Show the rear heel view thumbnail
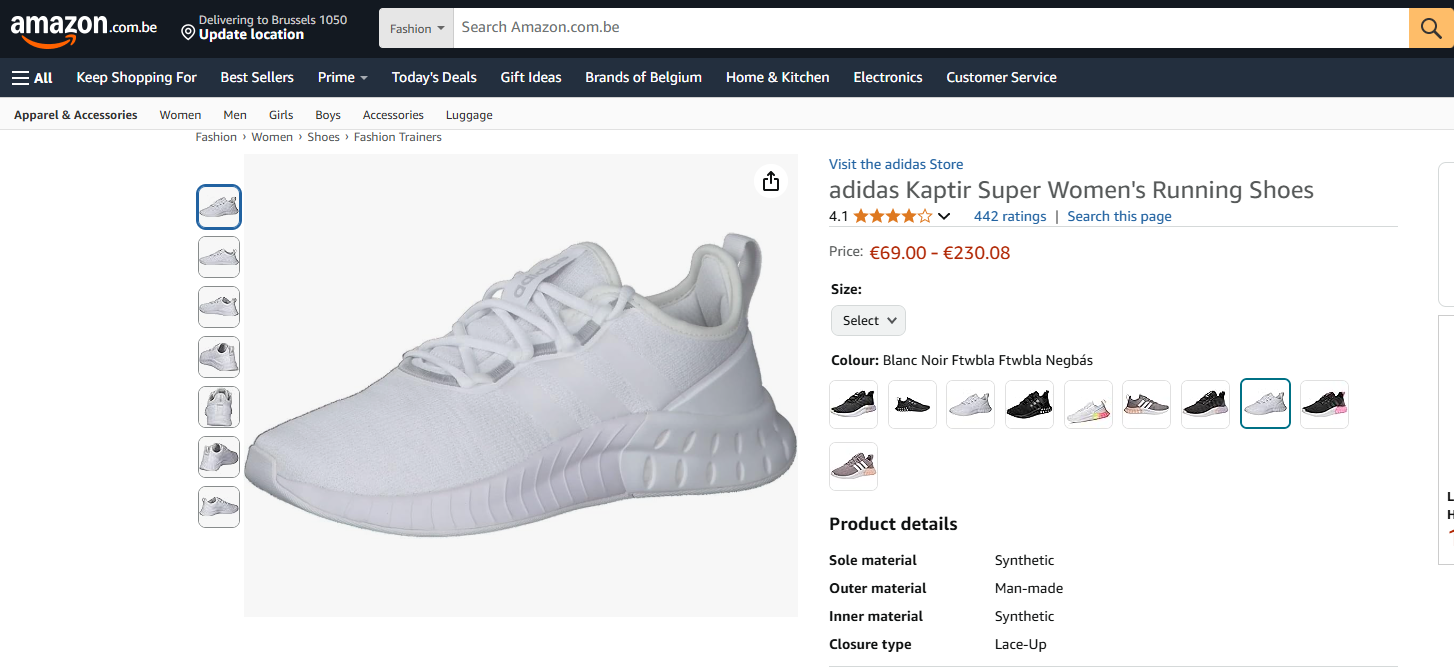Screen dimensions: 1454x672 (219, 407)
